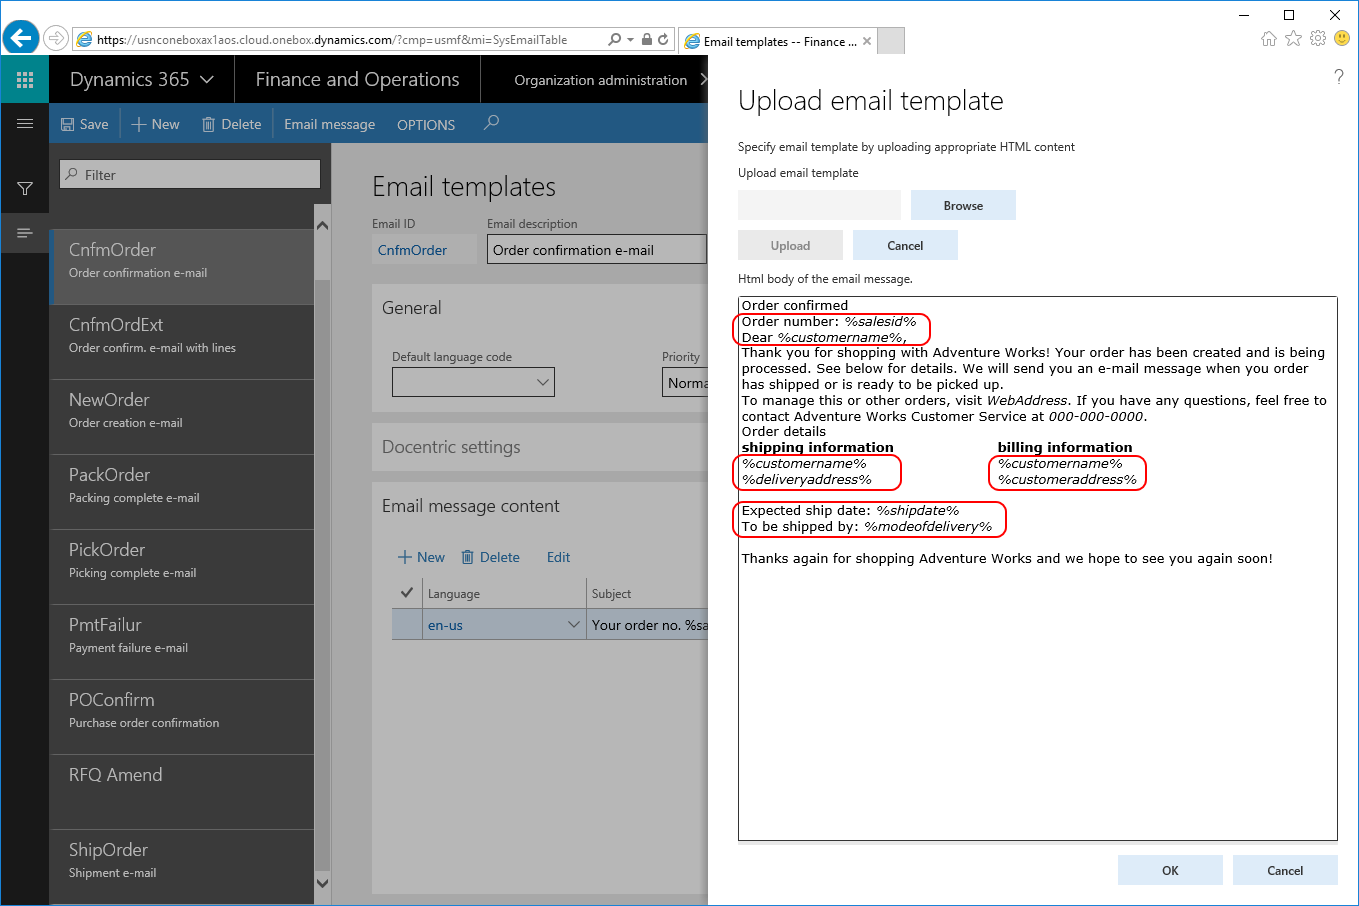Select the NewOrder template

click(x=182, y=417)
